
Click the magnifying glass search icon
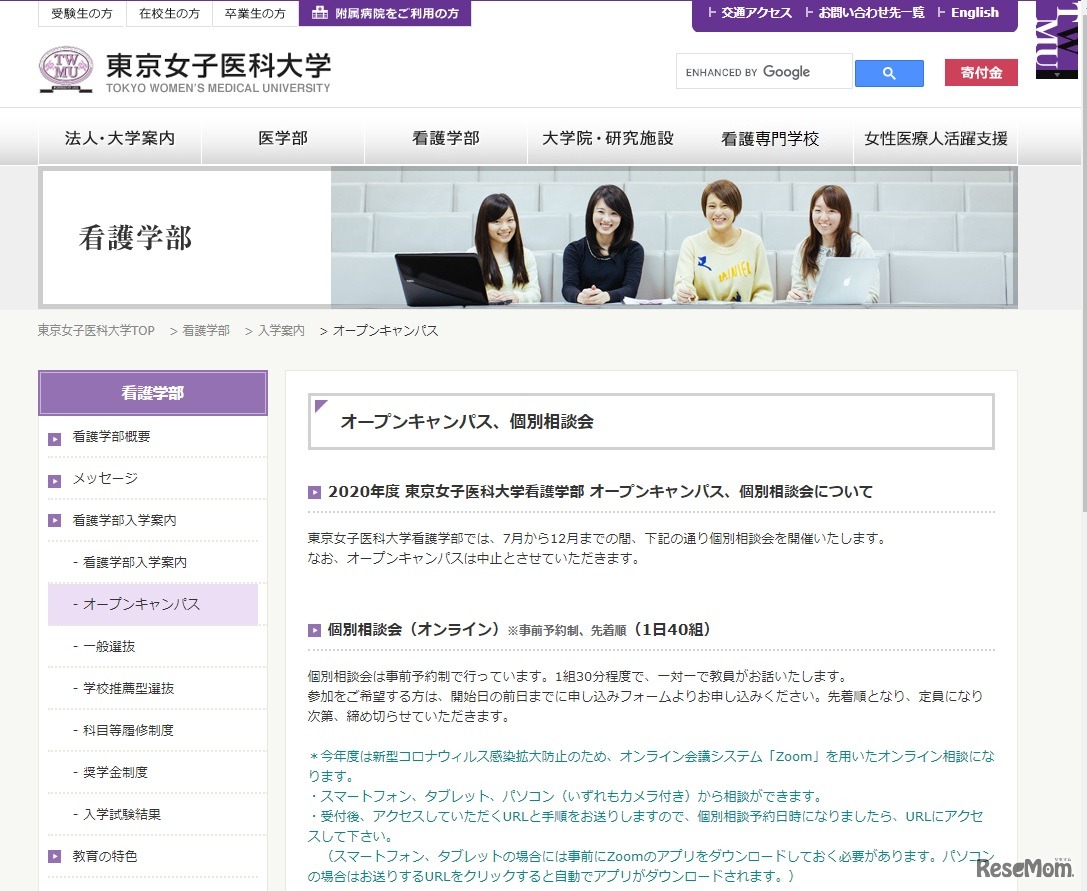888,72
